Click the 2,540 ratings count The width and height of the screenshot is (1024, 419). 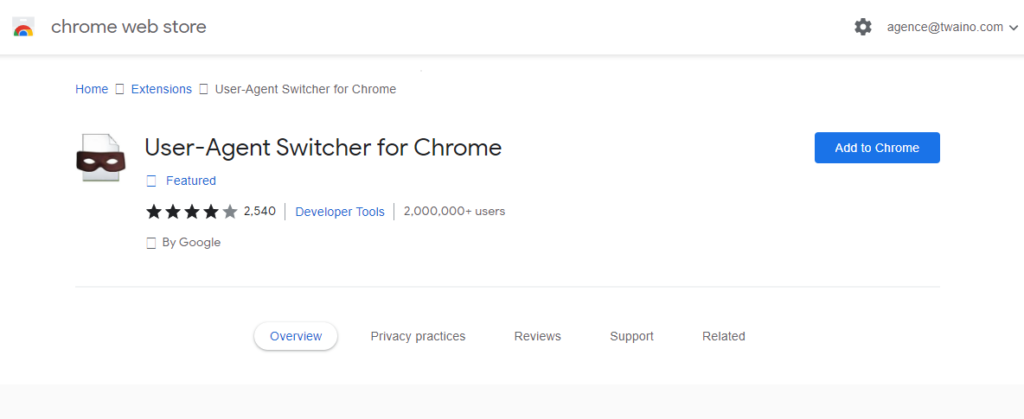click(259, 211)
